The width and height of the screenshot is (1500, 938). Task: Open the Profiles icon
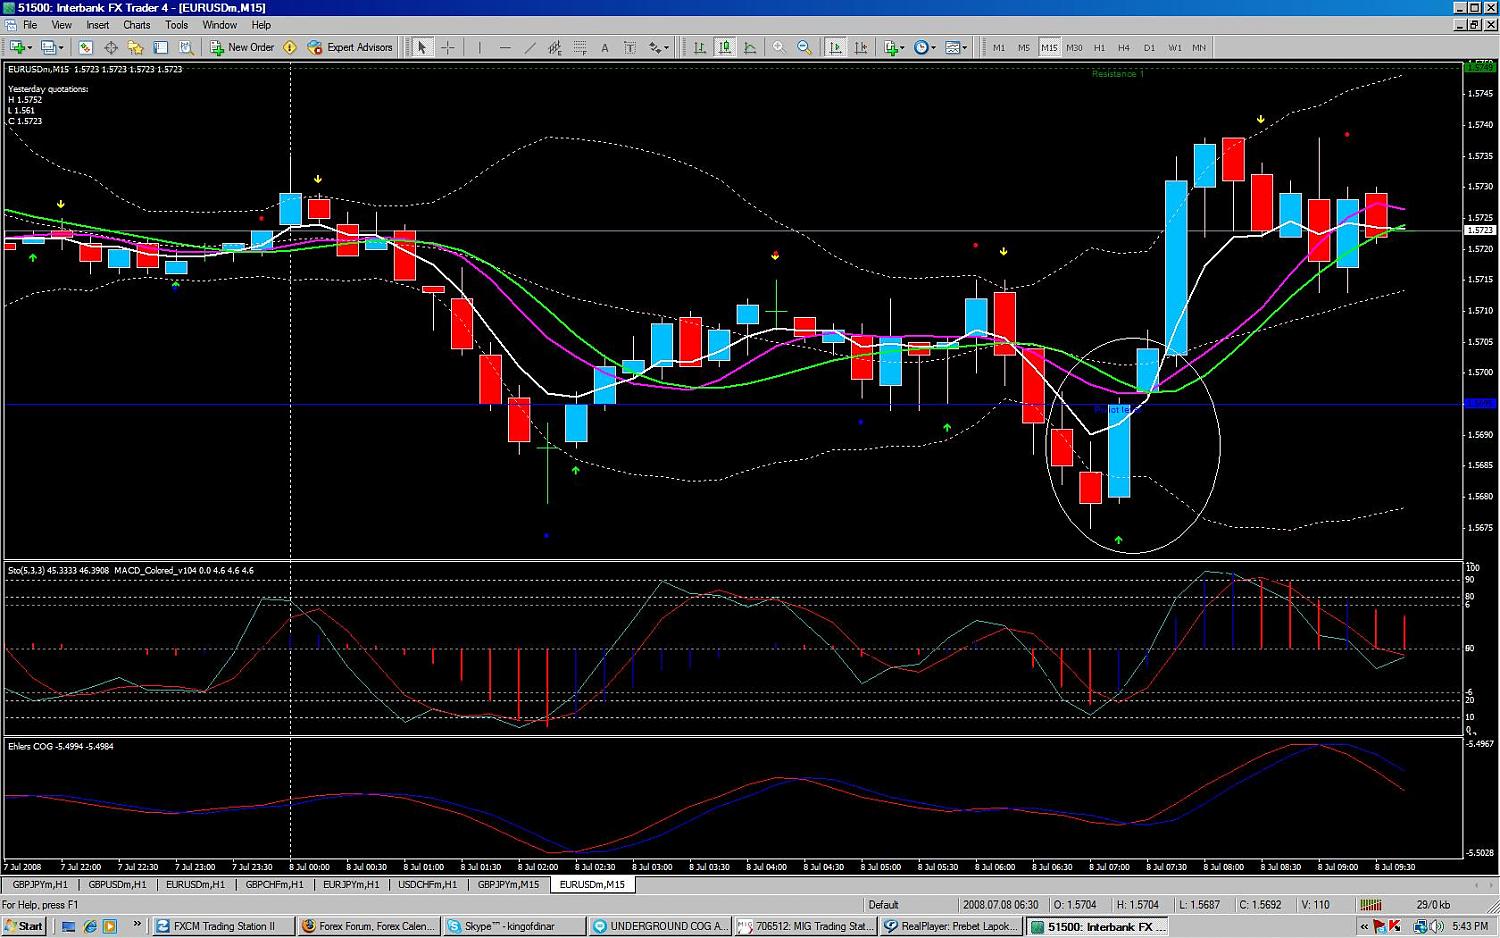48,47
